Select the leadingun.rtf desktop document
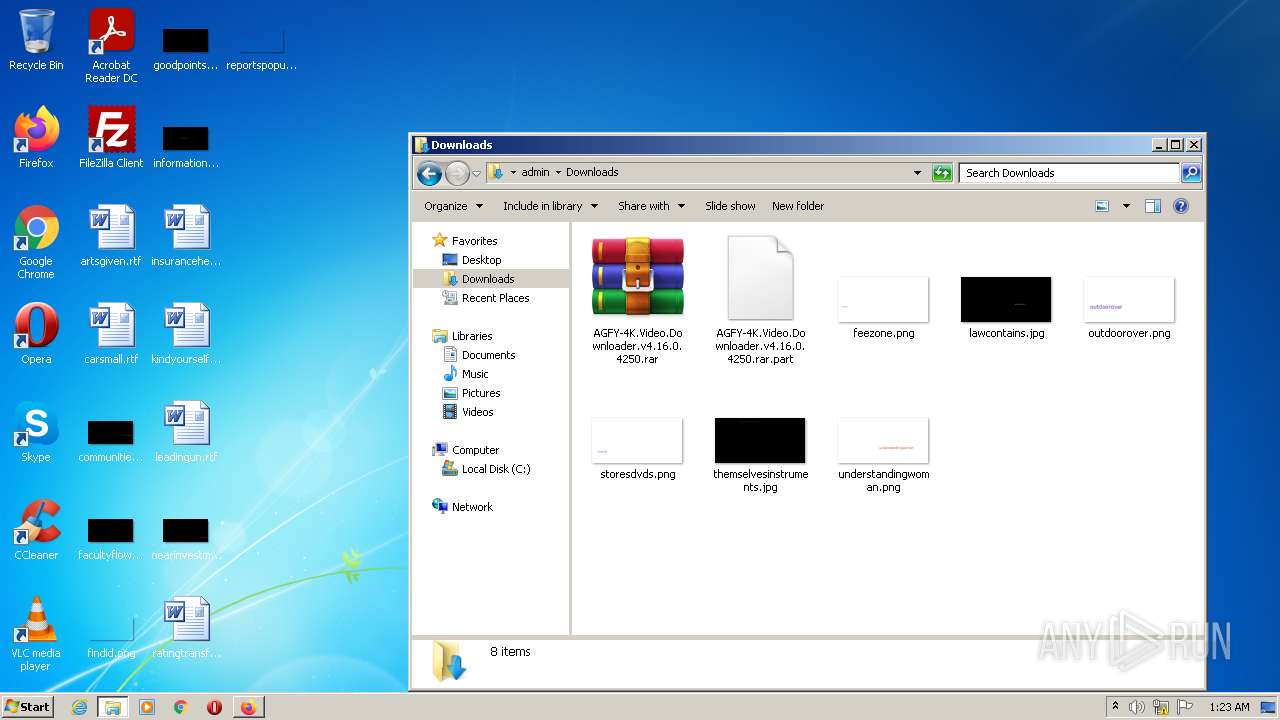Image resolution: width=1280 pixels, height=720 pixels. (186, 431)
